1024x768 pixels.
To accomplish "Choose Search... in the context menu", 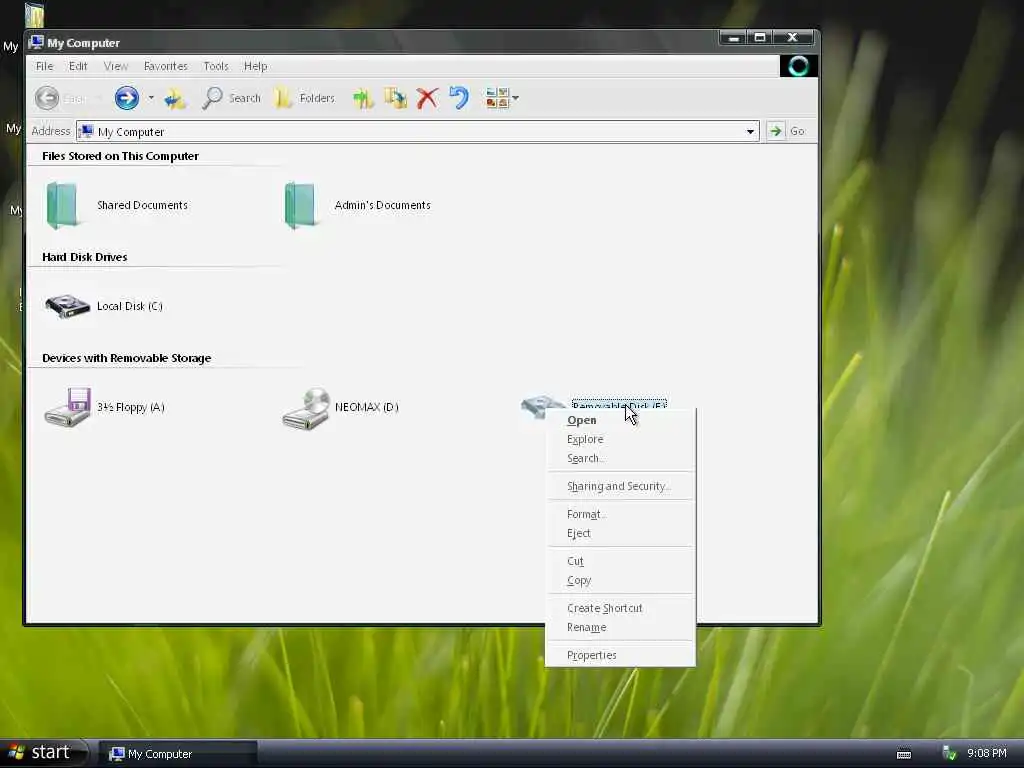I will tap(620, 458).
